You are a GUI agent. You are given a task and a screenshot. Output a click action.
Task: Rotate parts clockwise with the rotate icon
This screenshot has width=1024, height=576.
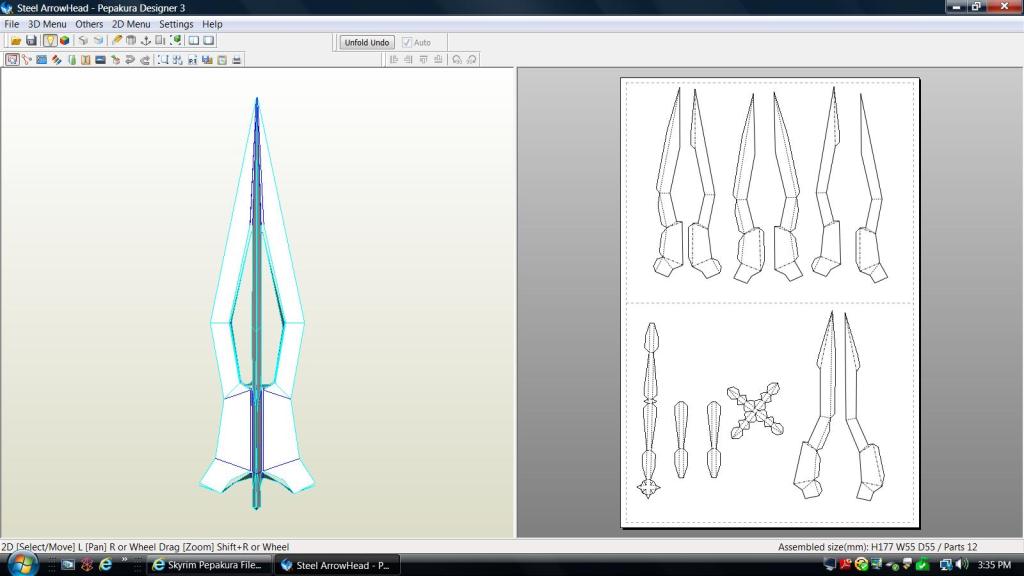pyautogui.click(x=472, y=59)
